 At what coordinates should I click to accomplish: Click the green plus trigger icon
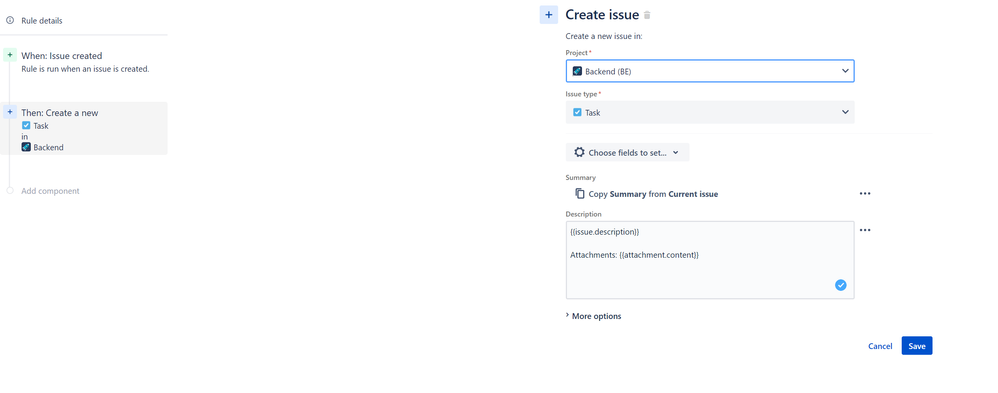(x=10, y=55)
